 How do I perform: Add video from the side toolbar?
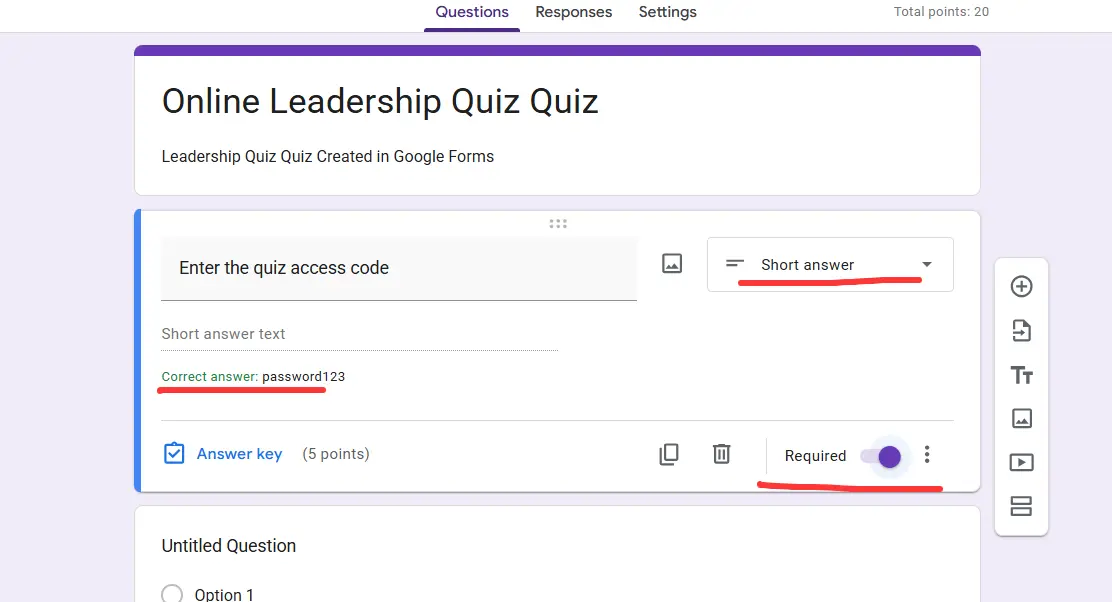click(1021, 462)
